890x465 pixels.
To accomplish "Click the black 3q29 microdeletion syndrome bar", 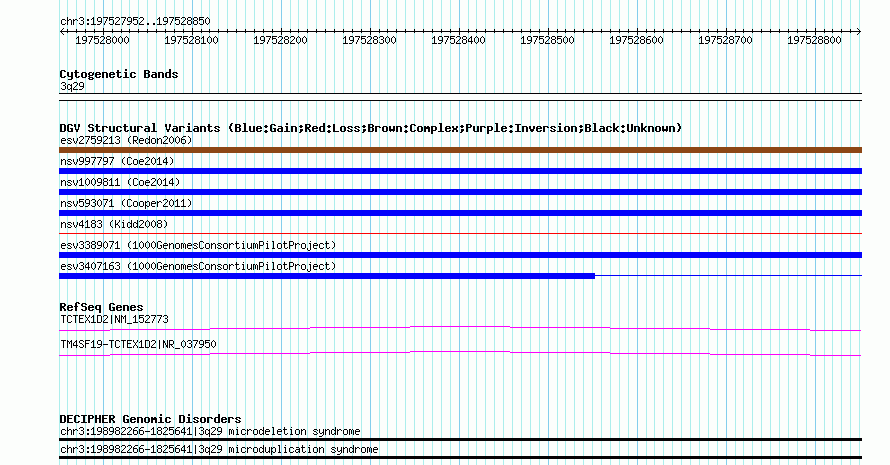I will (460, 439).
